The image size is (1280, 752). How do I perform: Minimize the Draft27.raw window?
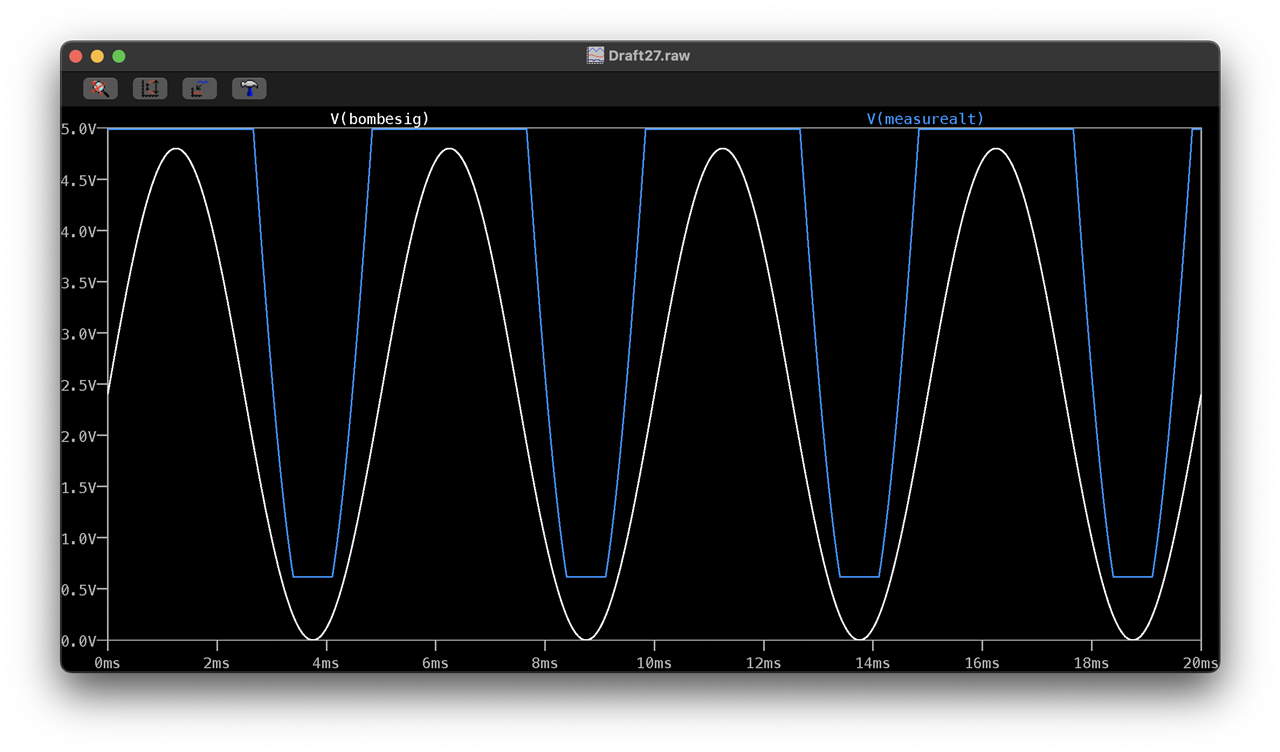(97, 56)
